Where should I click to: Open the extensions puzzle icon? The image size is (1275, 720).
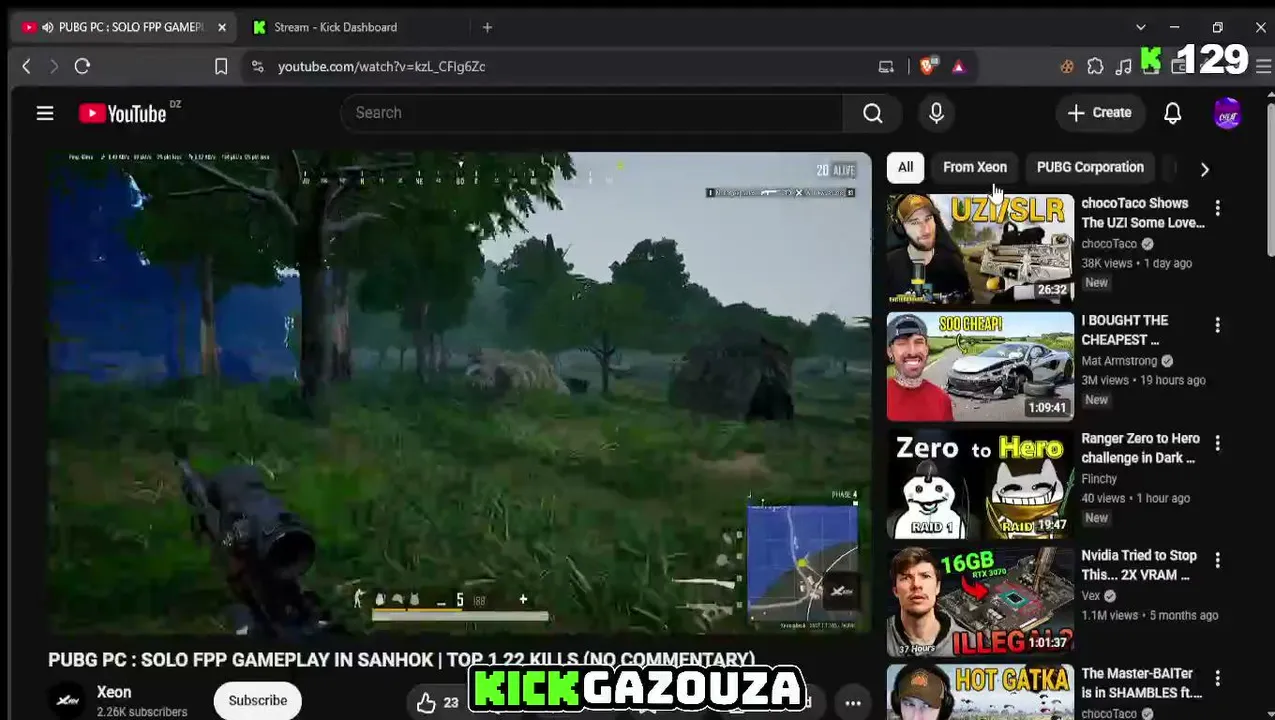[1095, 66]
